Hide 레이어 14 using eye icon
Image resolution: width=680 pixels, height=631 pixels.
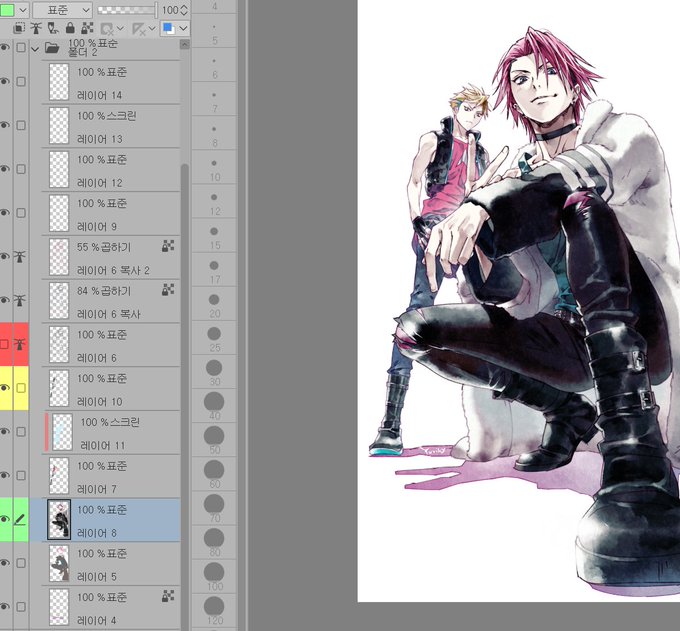(x=5, y=82)
